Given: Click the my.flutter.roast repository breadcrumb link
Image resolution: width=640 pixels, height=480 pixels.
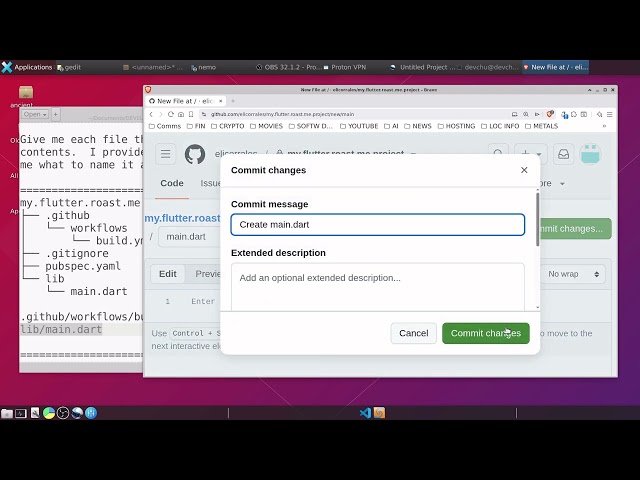Looking at the screenshot, I should click(x=182, y=218).
